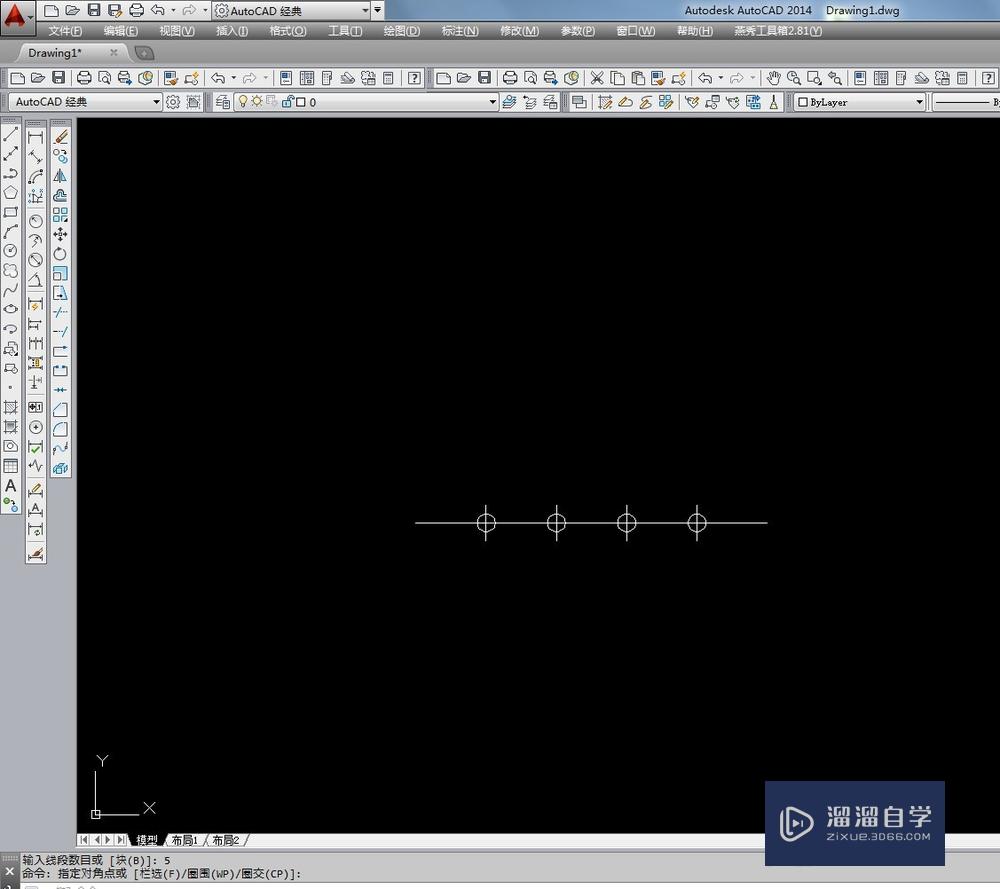Screen dimensions: 1000x889
Task: Select the Array modify tool
Action: (x=61, y=215)
